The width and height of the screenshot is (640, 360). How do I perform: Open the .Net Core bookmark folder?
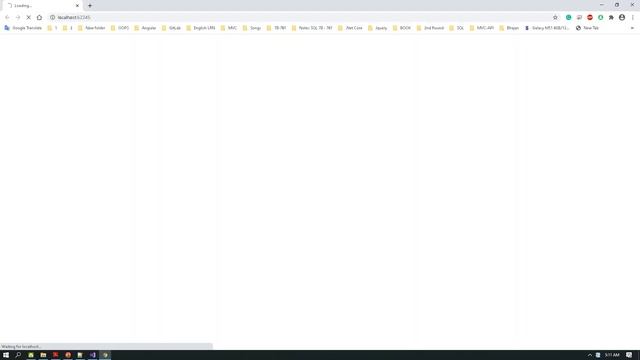[350, 28]
